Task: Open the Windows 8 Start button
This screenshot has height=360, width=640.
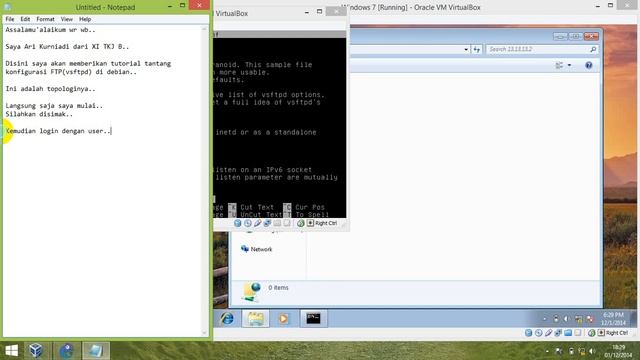Action: (x=11, y=351)
